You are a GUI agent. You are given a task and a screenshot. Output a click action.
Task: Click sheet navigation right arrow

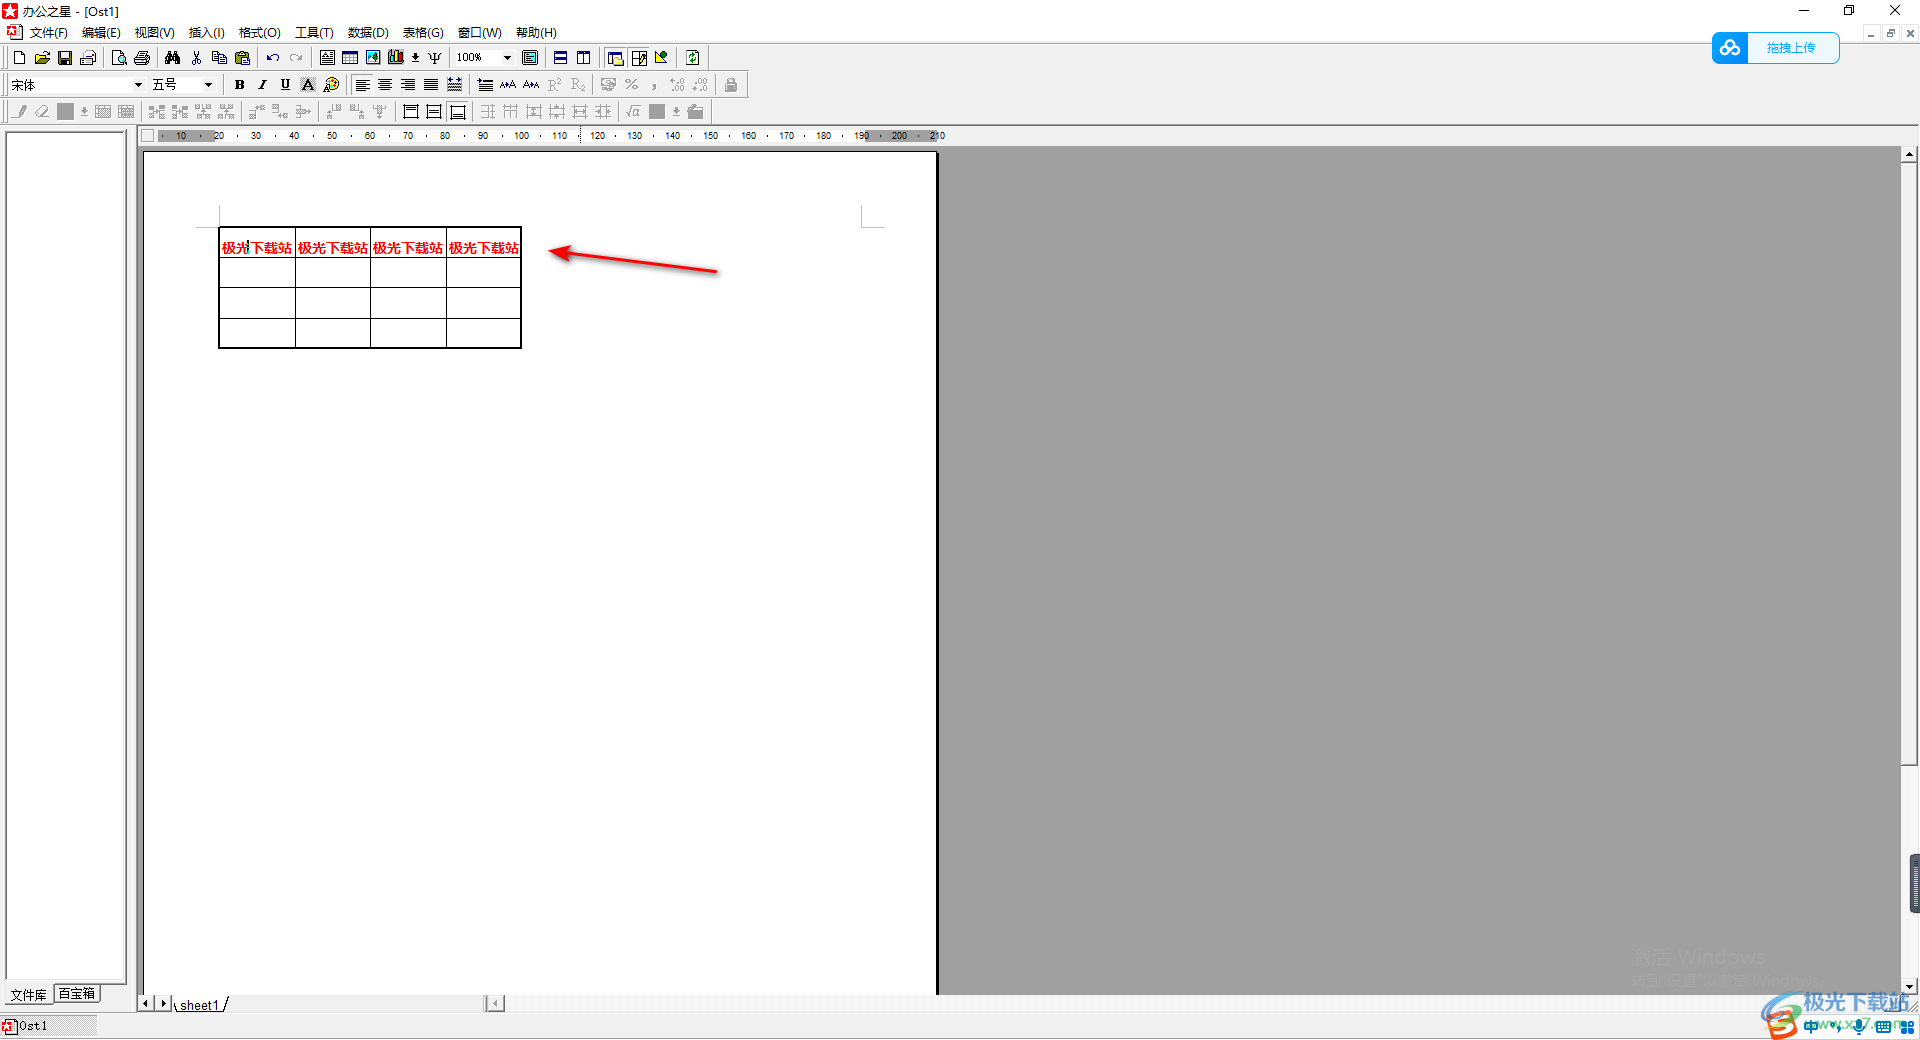pos(163,1003)
